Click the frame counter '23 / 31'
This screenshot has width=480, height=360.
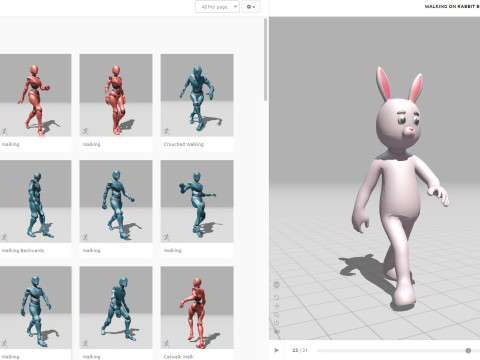[x=300, y=350]
